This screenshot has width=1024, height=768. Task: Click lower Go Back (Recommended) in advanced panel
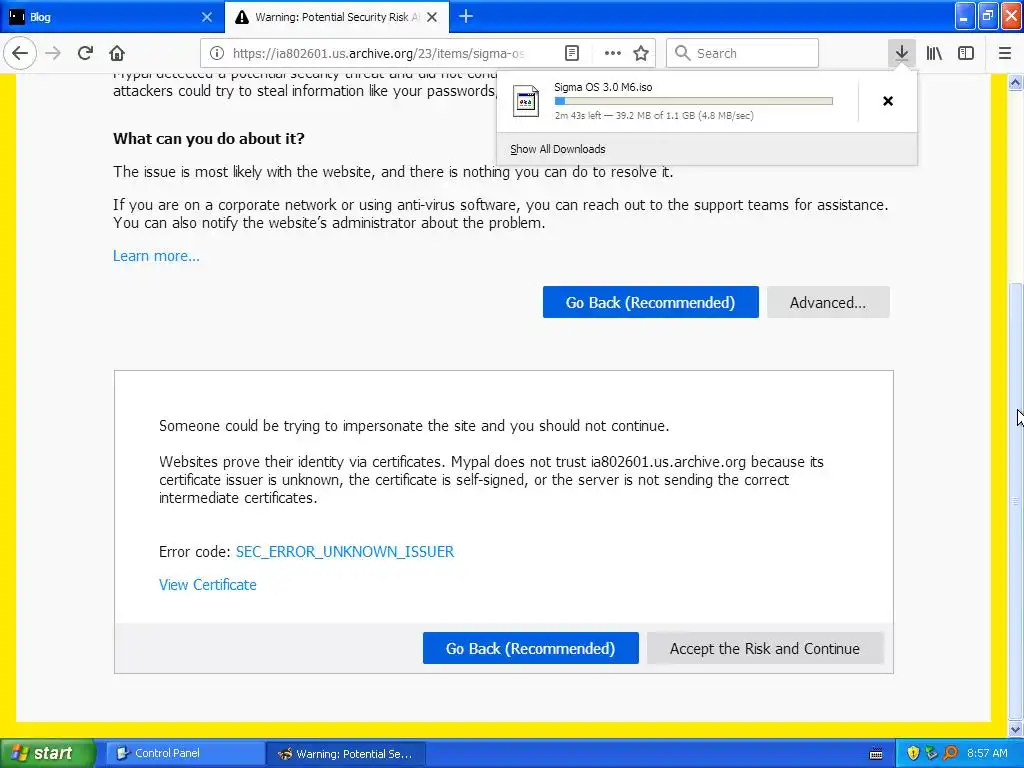pos(530,648)
